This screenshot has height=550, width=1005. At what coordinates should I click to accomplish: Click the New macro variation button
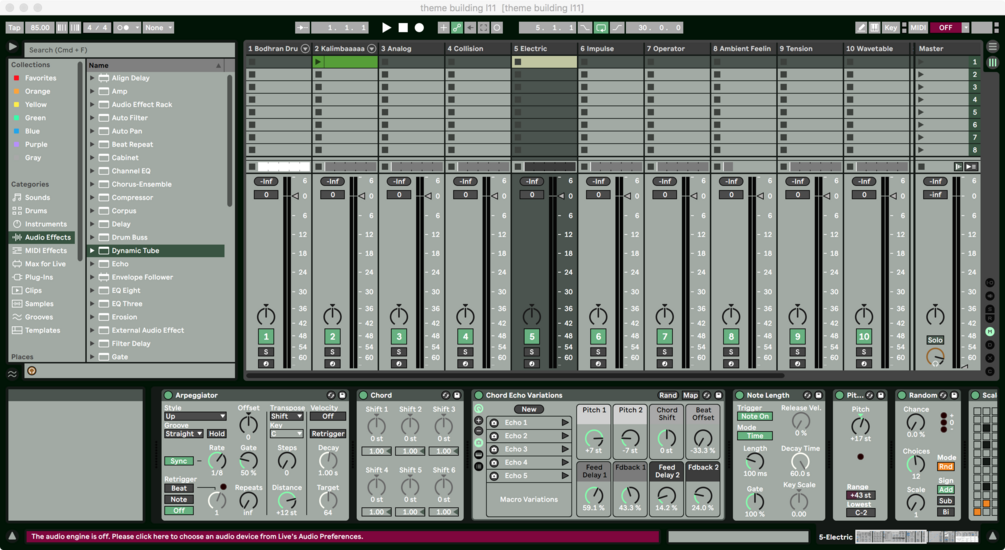click(x=529, y=410)
